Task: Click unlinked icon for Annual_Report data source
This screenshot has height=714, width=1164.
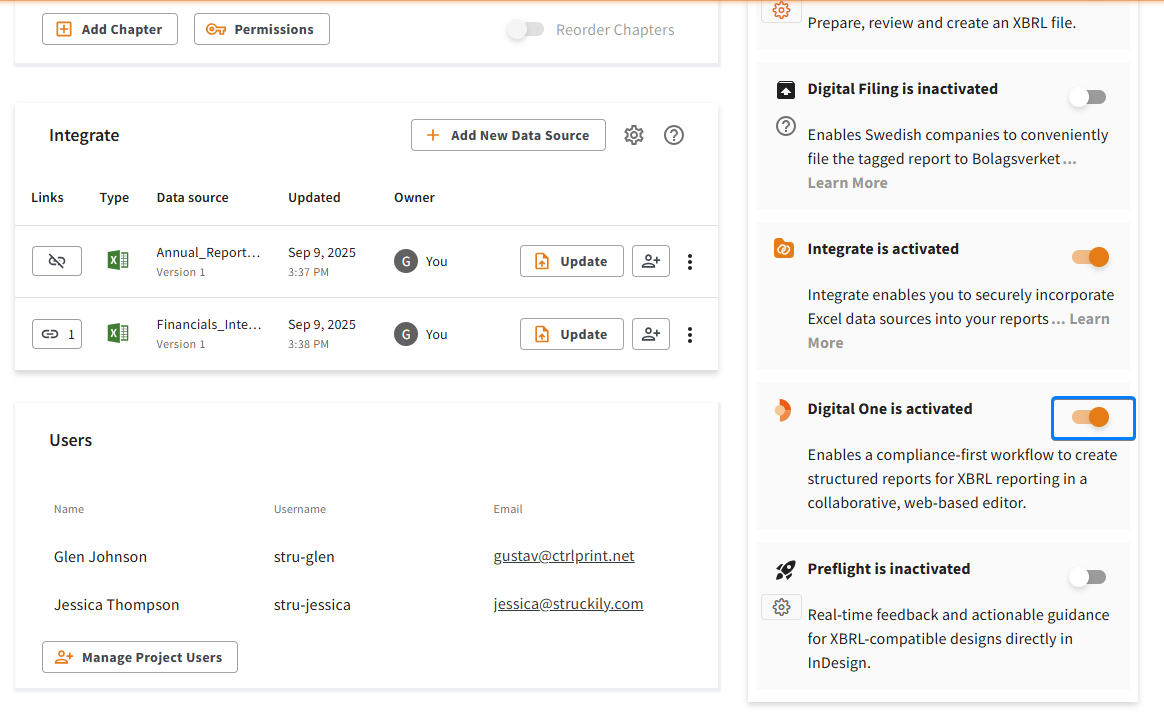Action: (x=57, y=261)
